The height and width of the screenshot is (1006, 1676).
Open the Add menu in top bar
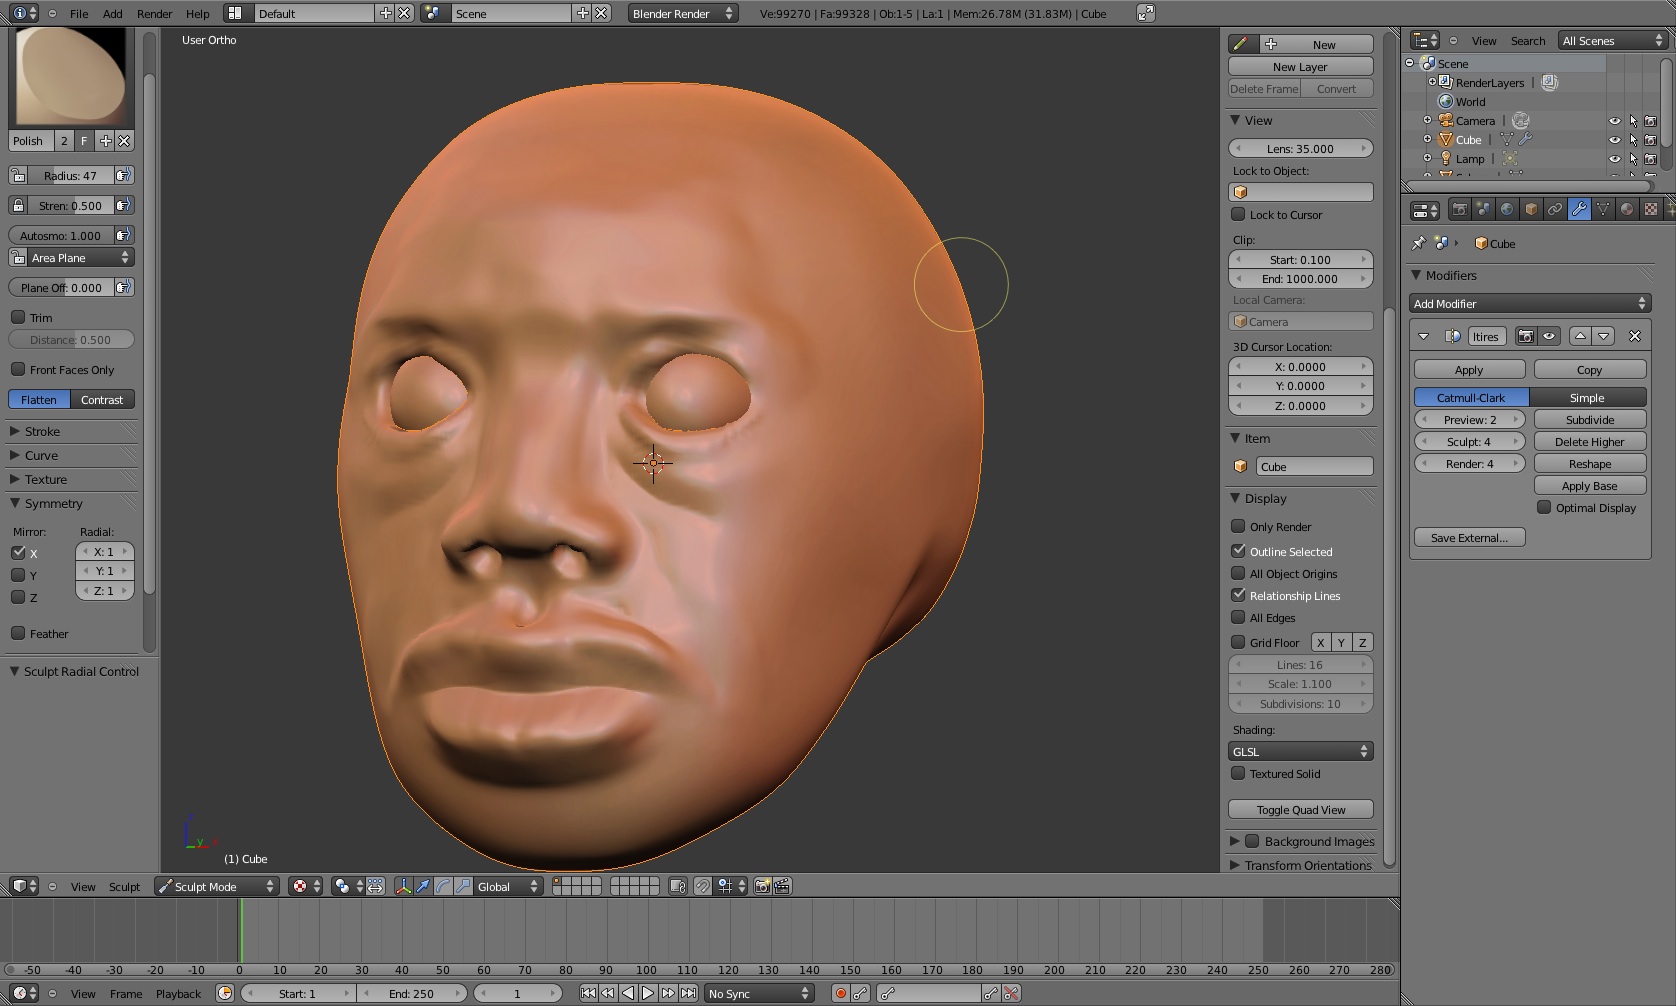click(x=113, y=14)
